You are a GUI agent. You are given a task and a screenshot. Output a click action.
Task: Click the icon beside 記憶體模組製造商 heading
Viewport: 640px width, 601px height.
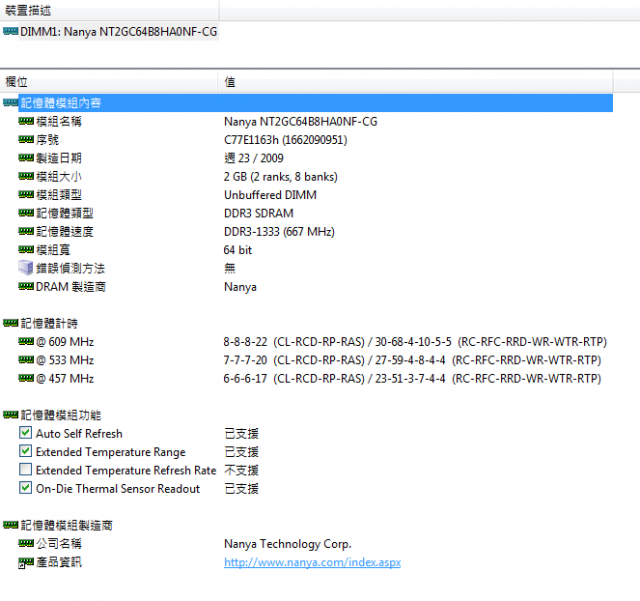(x=10, y=525)
